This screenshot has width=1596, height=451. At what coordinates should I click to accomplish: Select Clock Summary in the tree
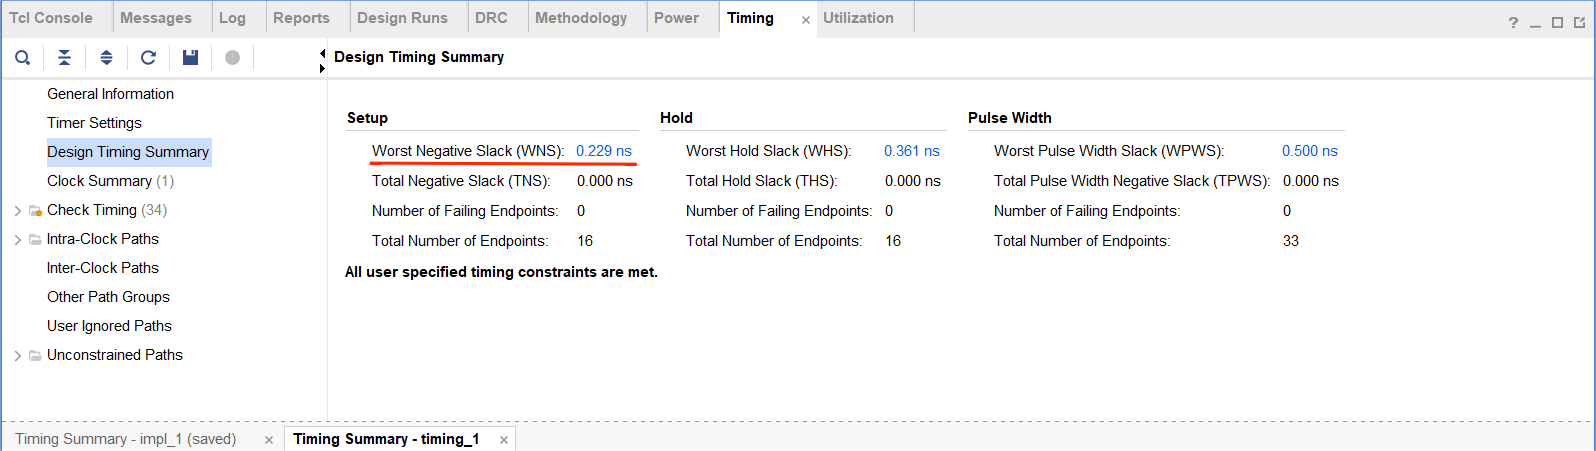coord(99,181)
